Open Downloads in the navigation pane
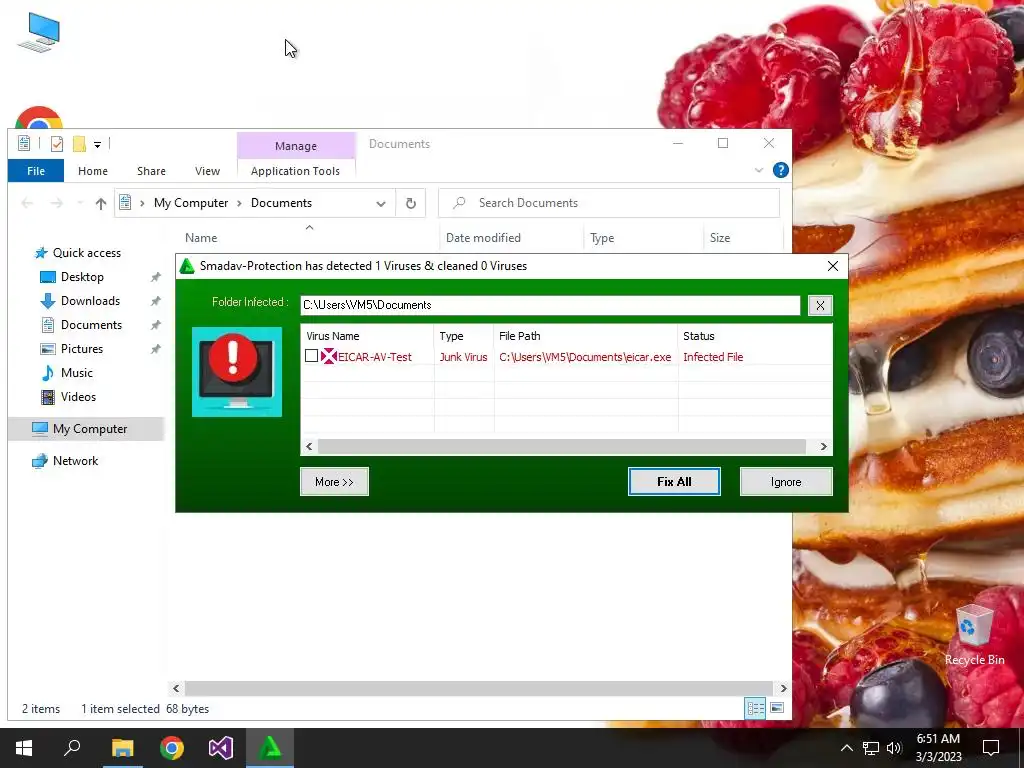The height and width of the screenshot is (768, 1024). tap(90, 301)
